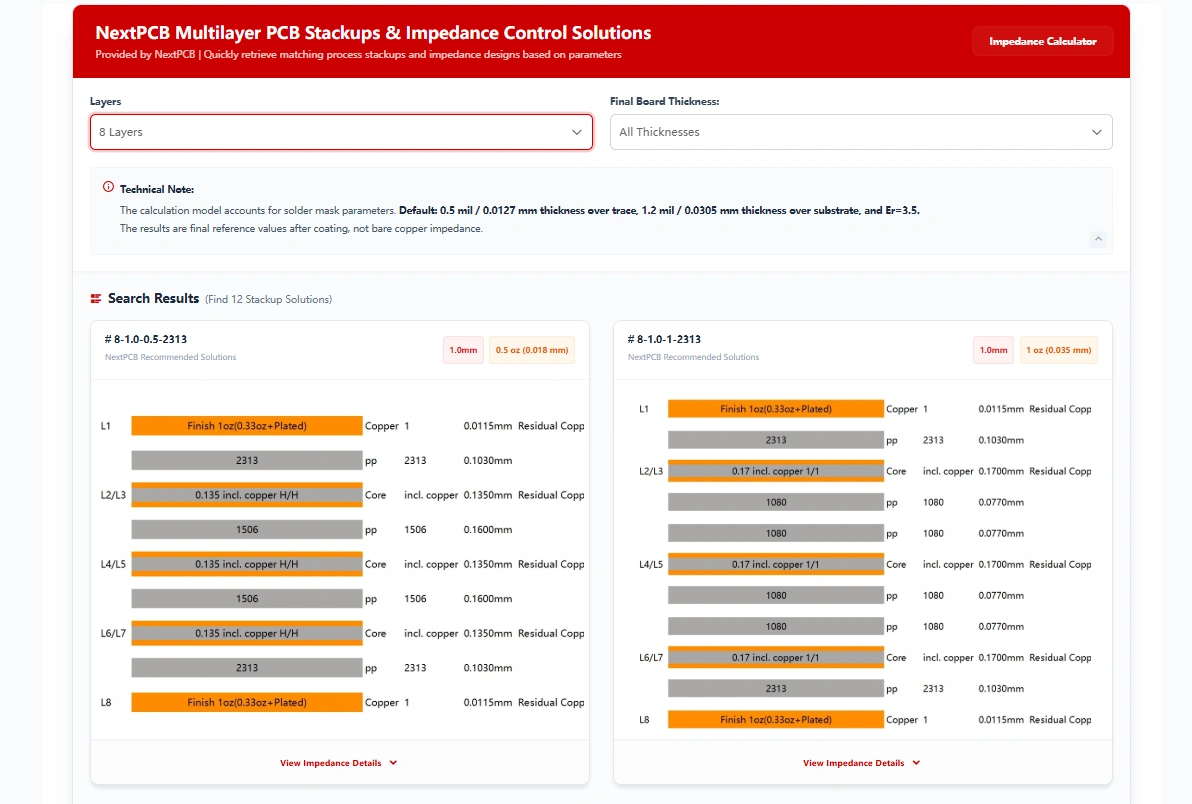Expand View Impedance Details for 8-1.0-0.5-2313
Screen dimensions: 1192x804
coord(339,763)
